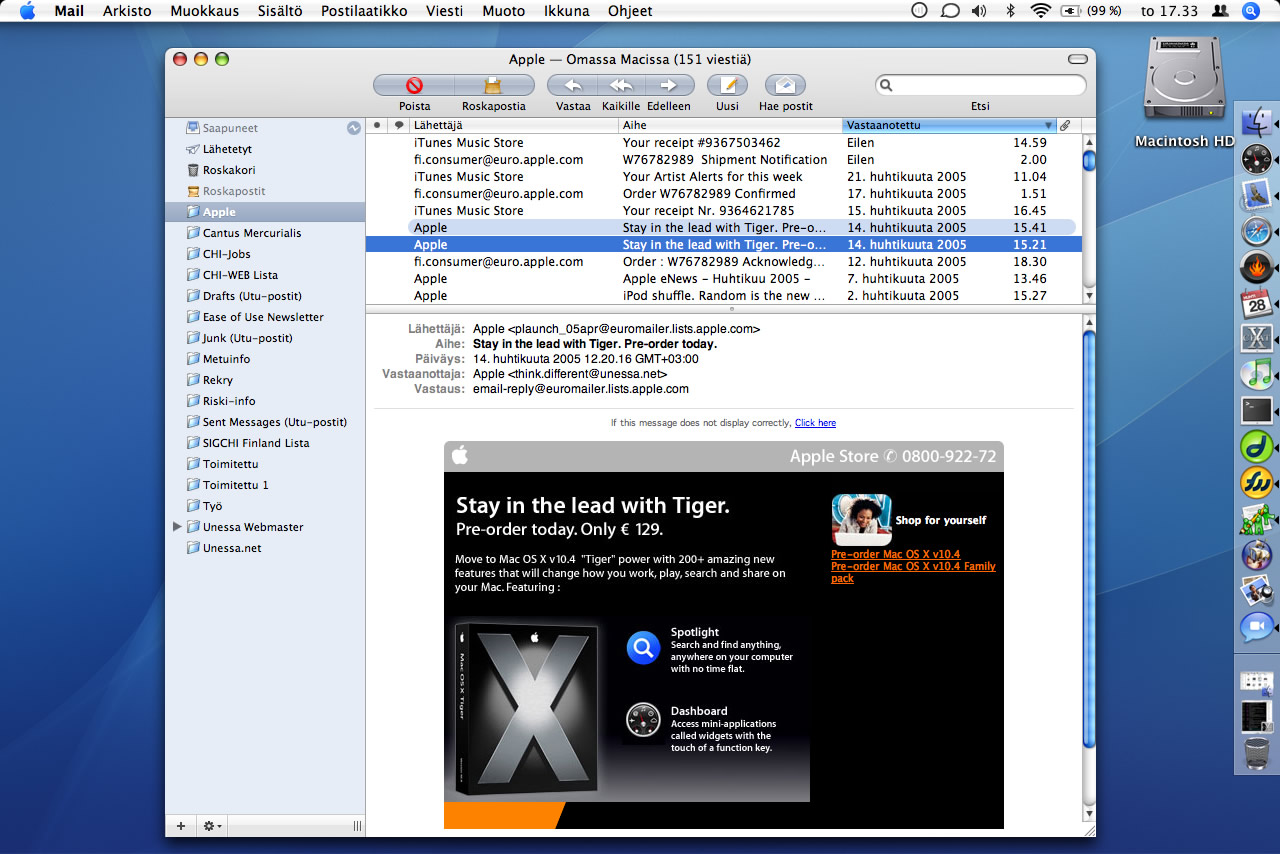Open the Postilaatikko menu
The image size is (1280, 854).
coord(364,11)
